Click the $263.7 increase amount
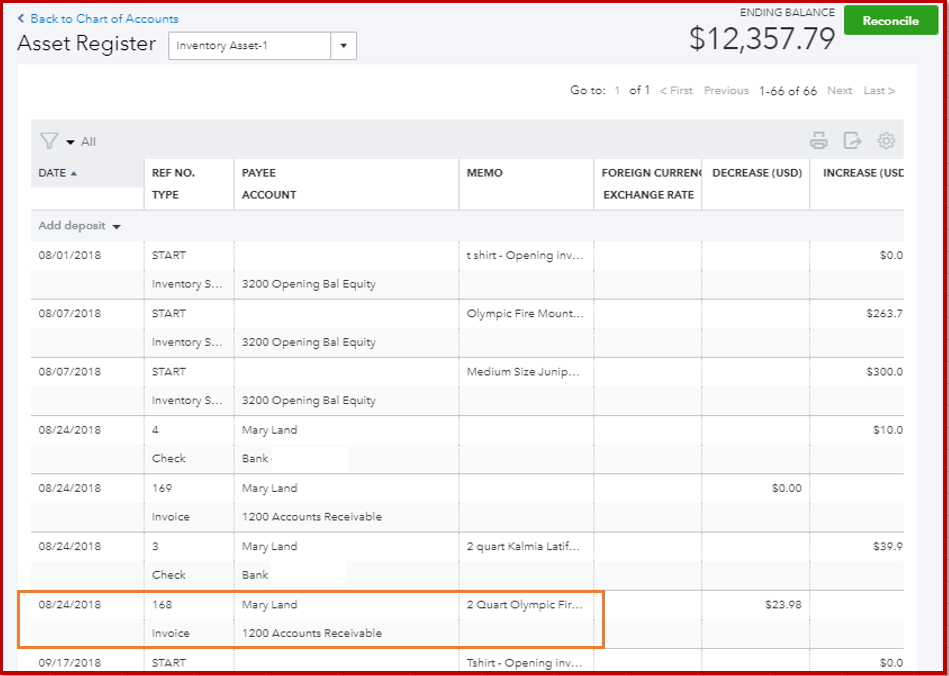This screenshot has width=949, height=676. point(885,313)
